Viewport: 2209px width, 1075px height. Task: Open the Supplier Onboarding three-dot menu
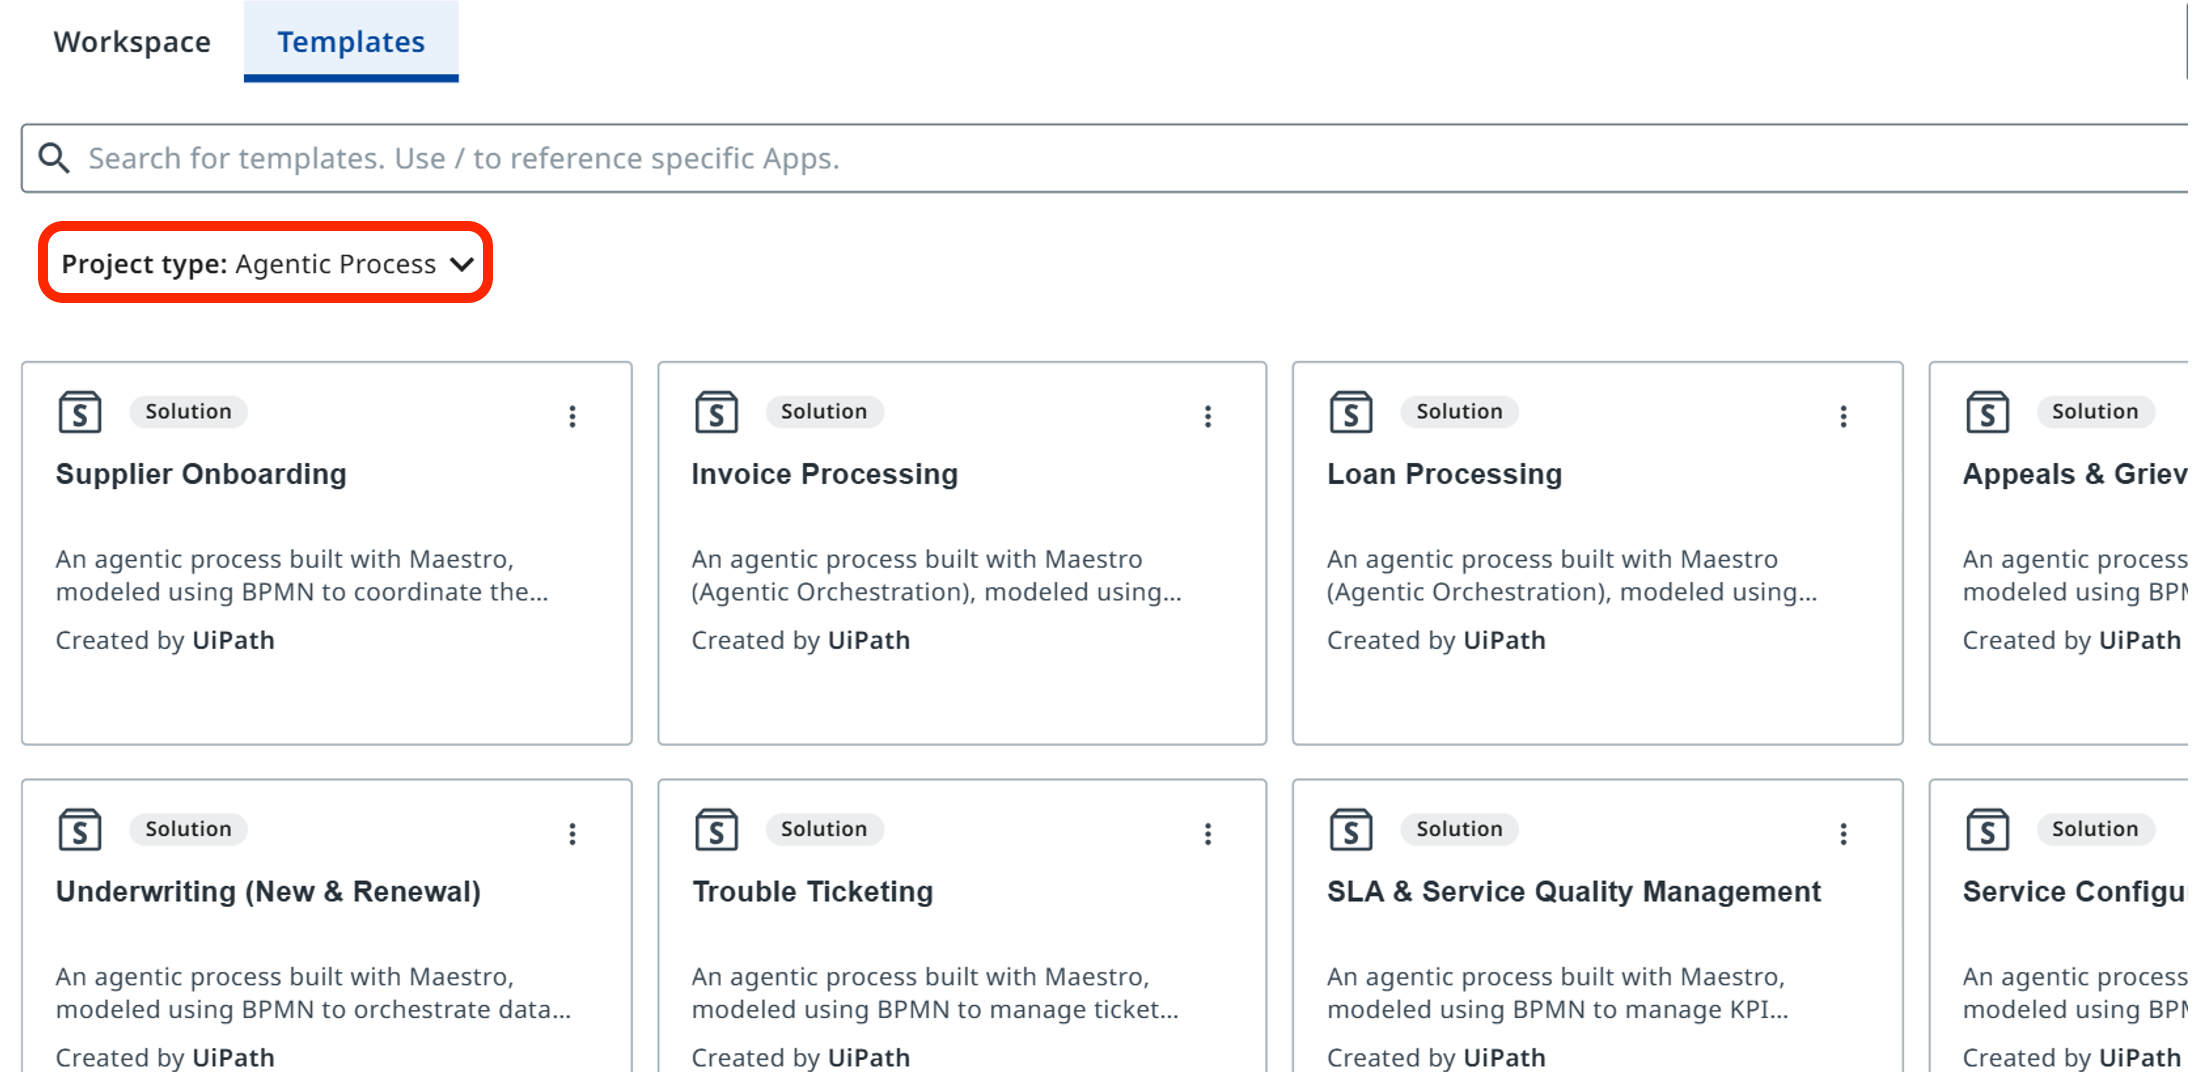[572, 416]
